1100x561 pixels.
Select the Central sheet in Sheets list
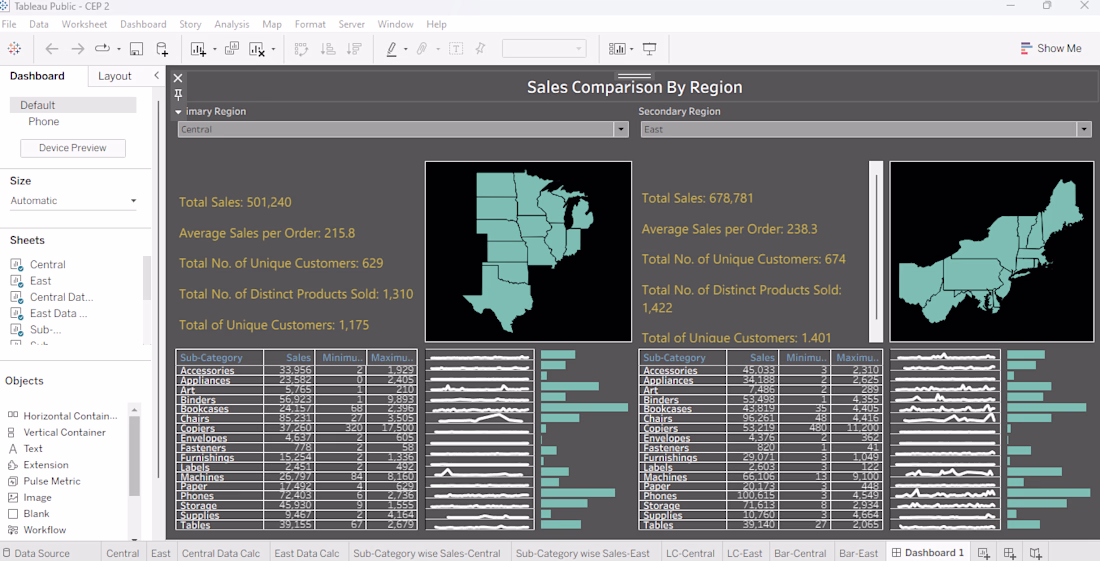click(x=48, y=264)
